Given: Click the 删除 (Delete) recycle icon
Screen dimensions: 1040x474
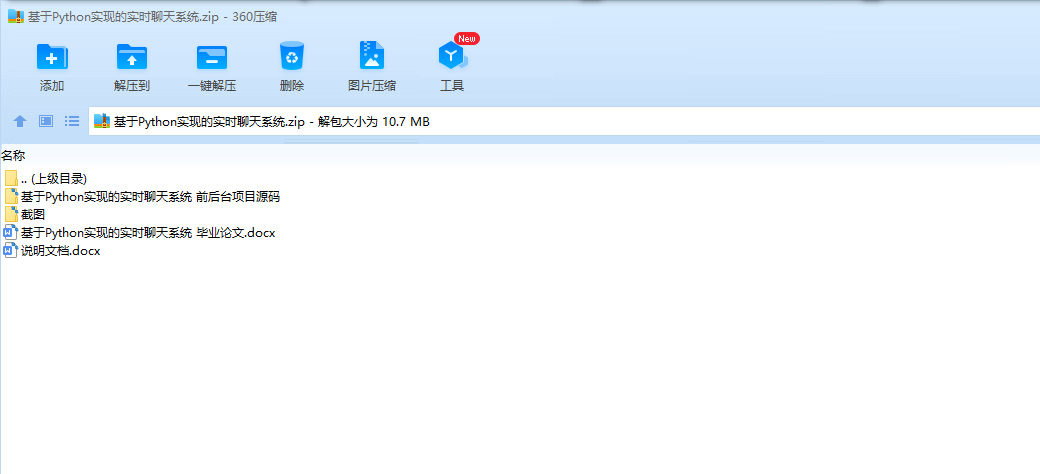Looking at the screenshot, I should pyautogui.click(x=292, y=56).
